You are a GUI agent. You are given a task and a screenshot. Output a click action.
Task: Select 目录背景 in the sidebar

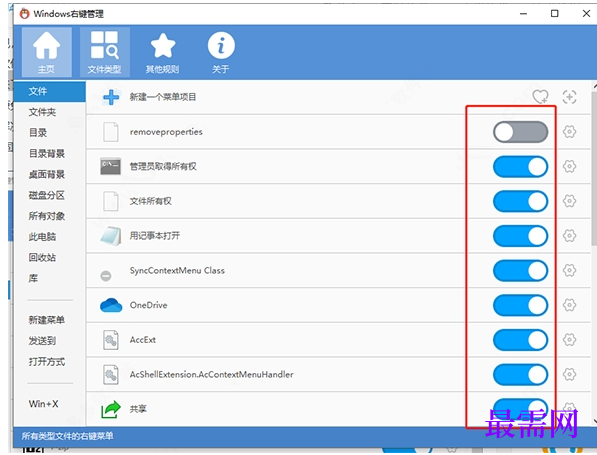(47, 154)
